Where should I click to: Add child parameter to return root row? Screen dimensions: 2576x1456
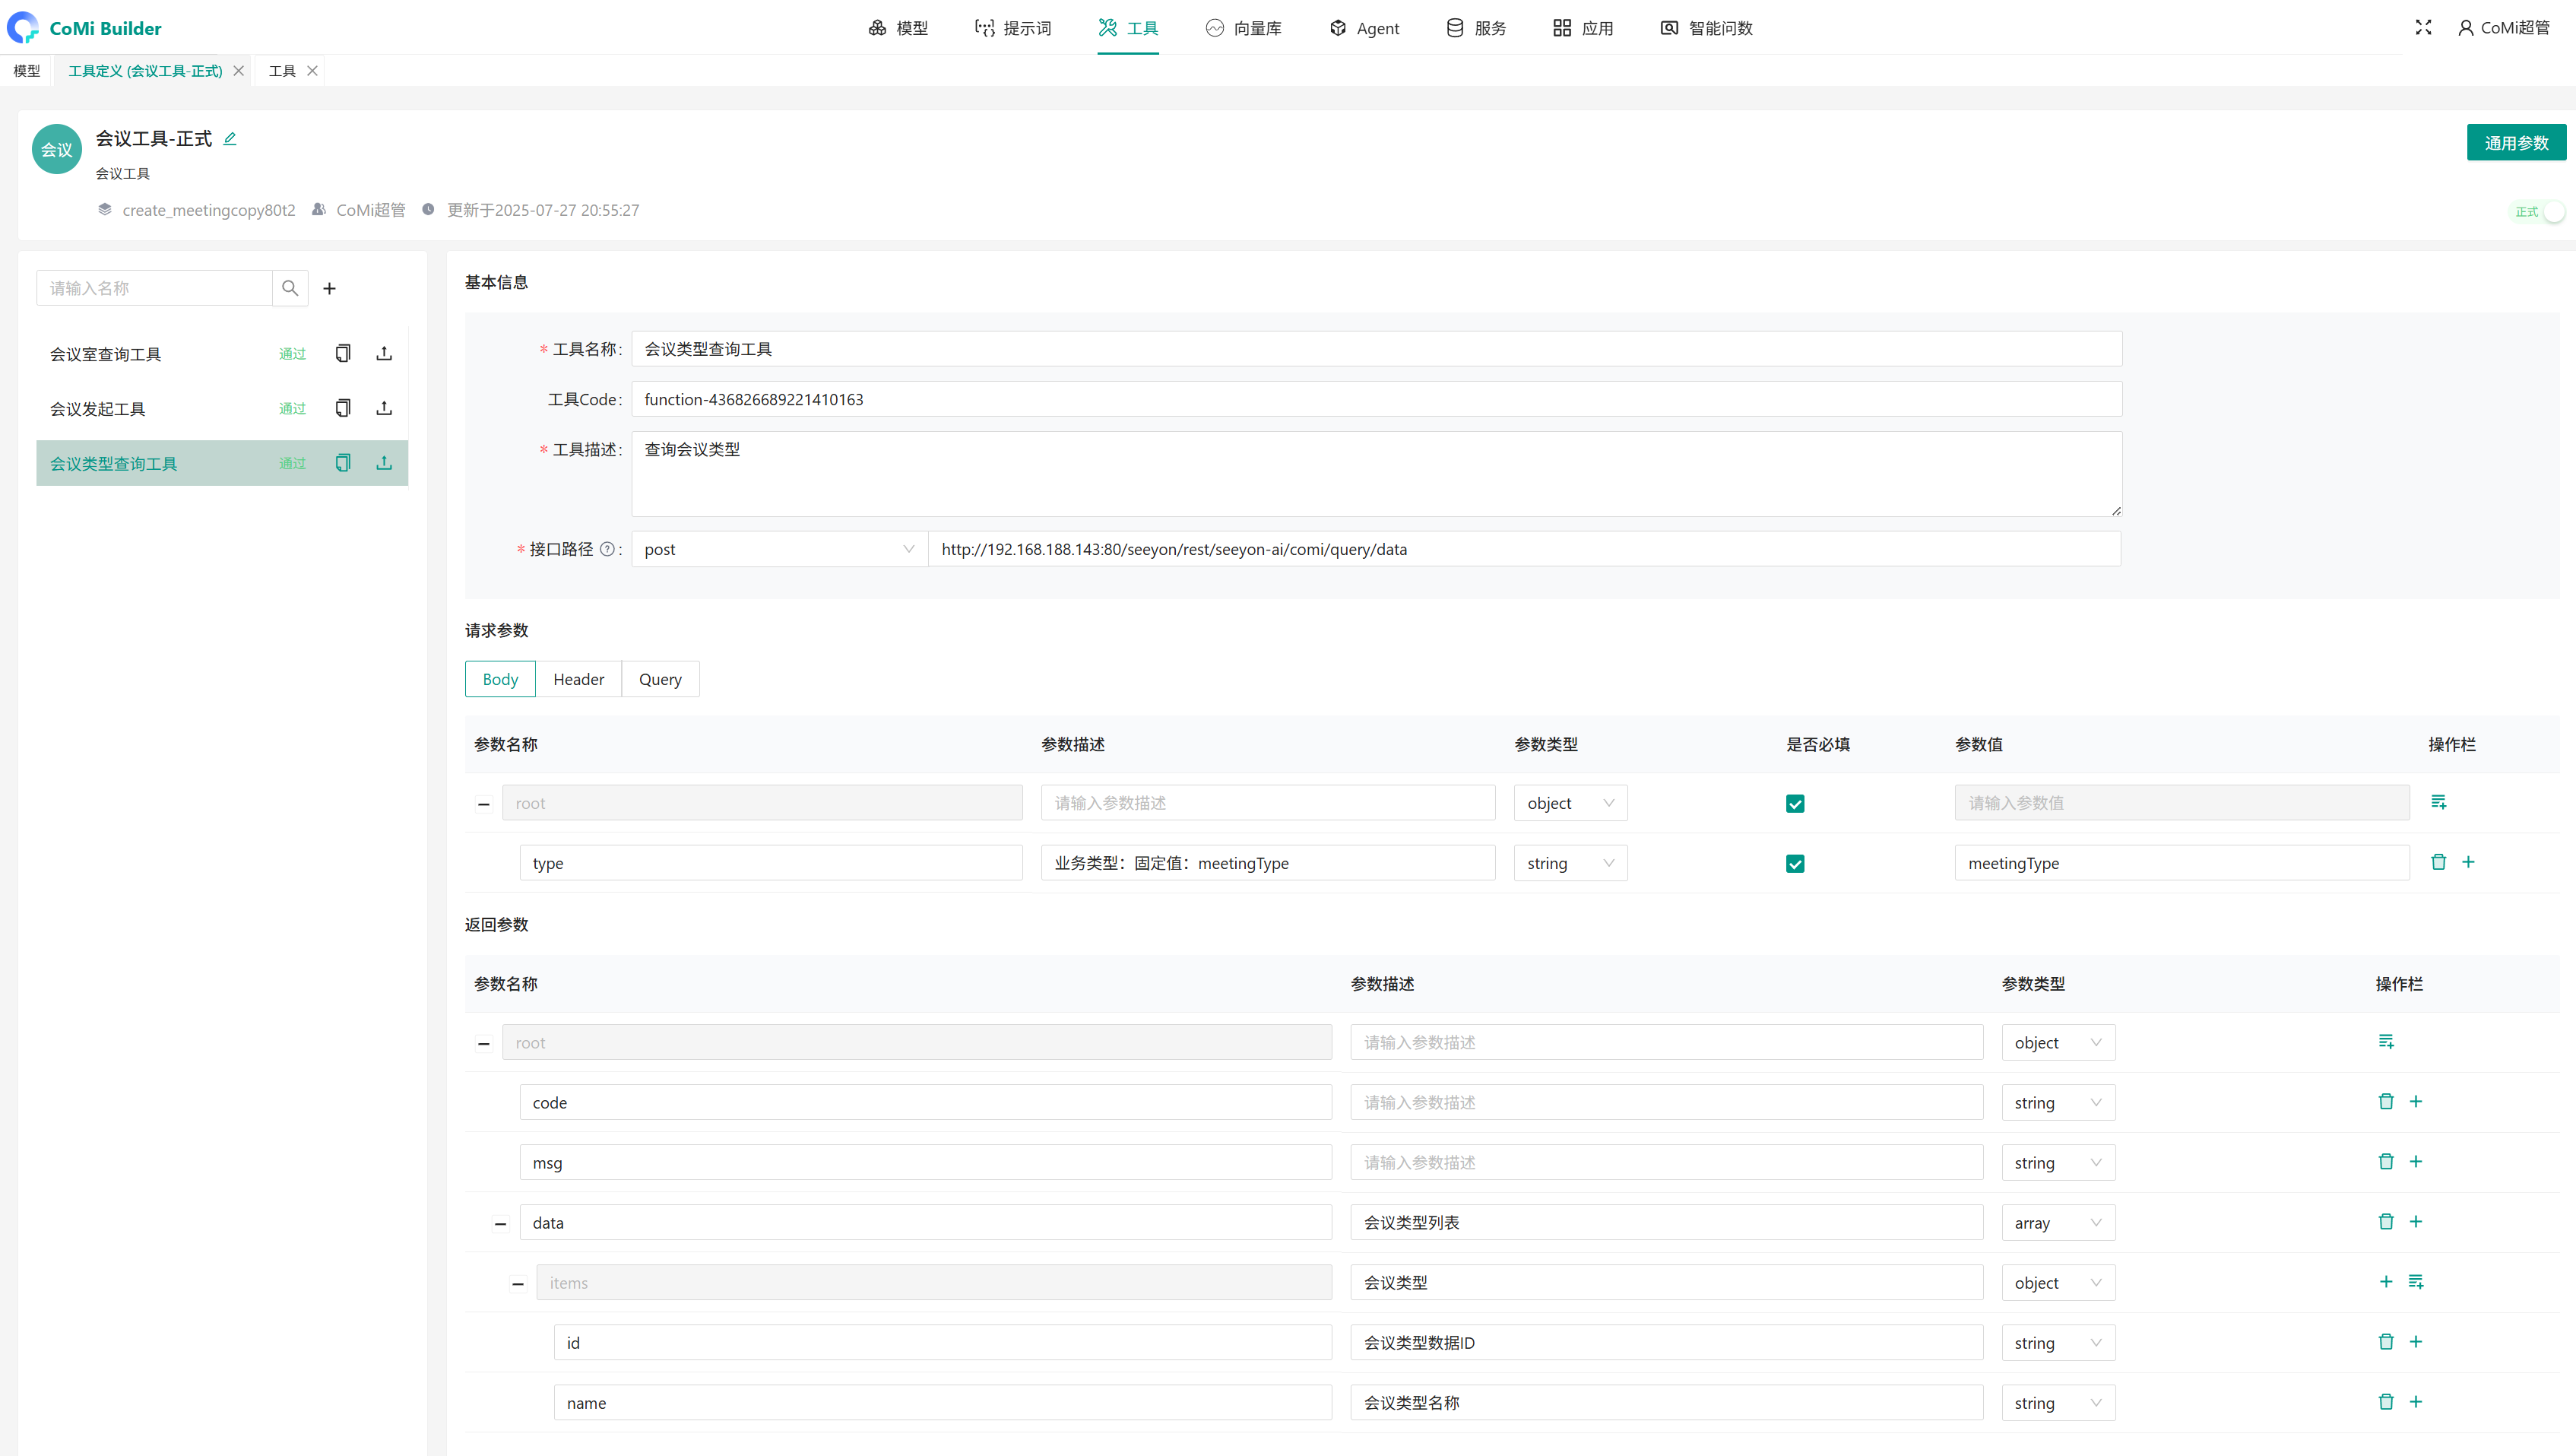[2386, 1042]
